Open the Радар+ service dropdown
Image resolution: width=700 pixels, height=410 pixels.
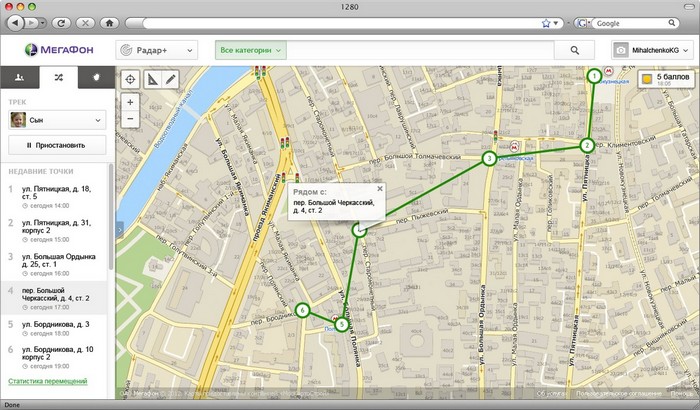tap(155, 49)
